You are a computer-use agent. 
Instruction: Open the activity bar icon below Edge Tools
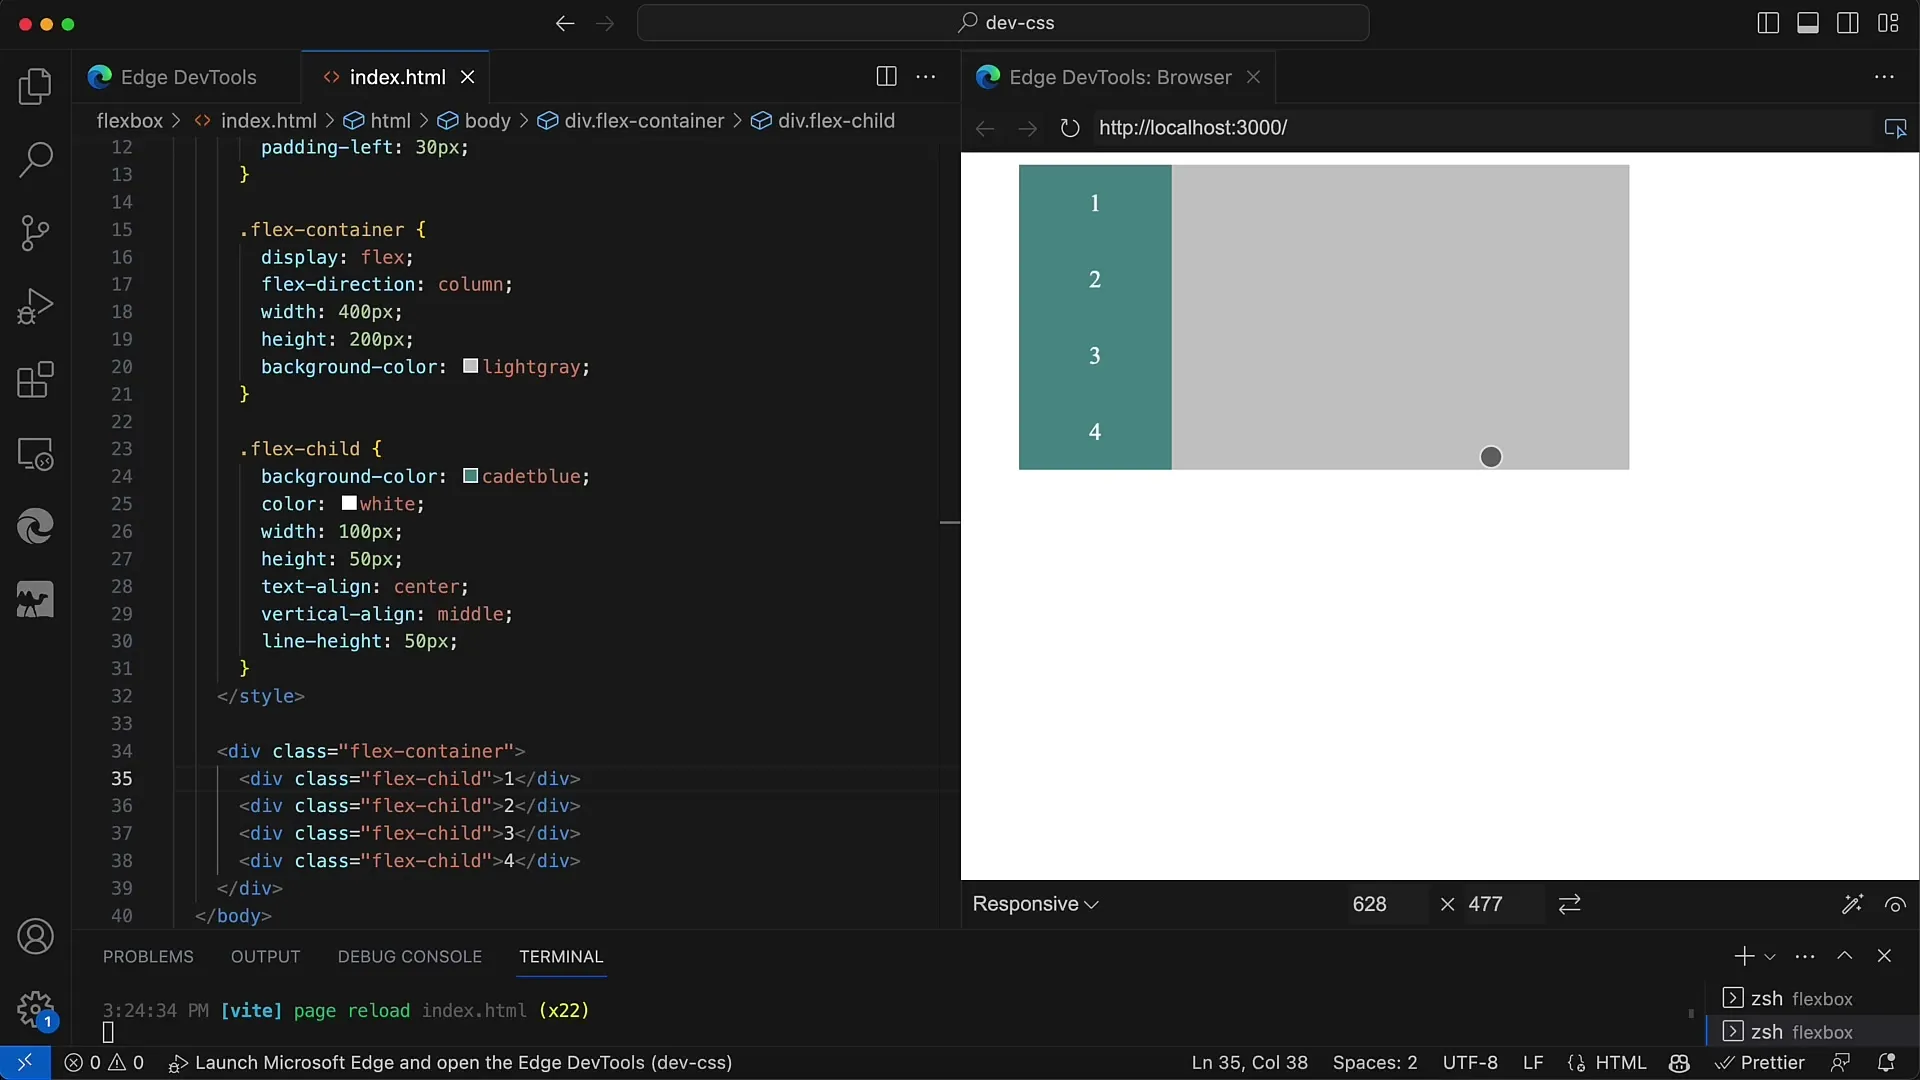click(x=35, y=600)
